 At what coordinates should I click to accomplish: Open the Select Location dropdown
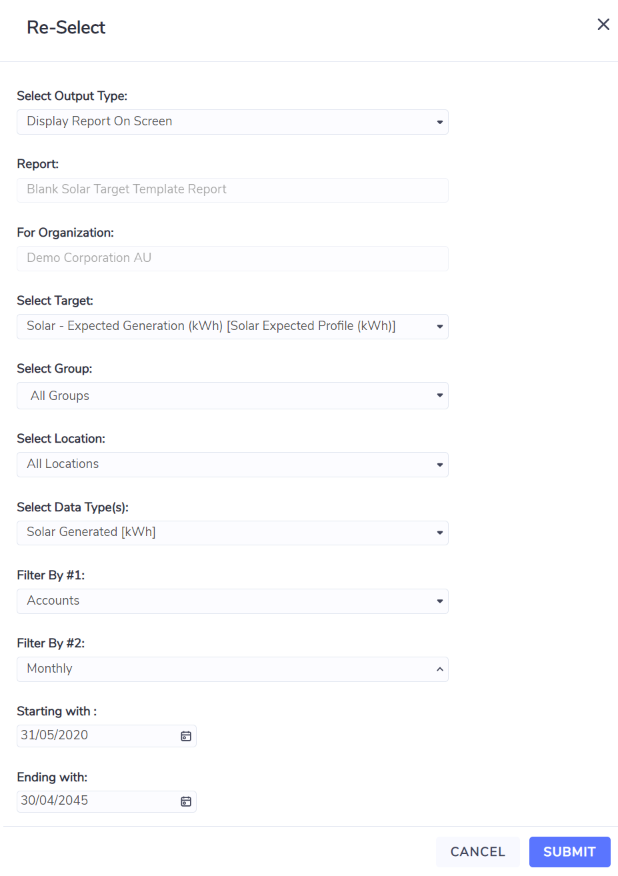(232, 464)
